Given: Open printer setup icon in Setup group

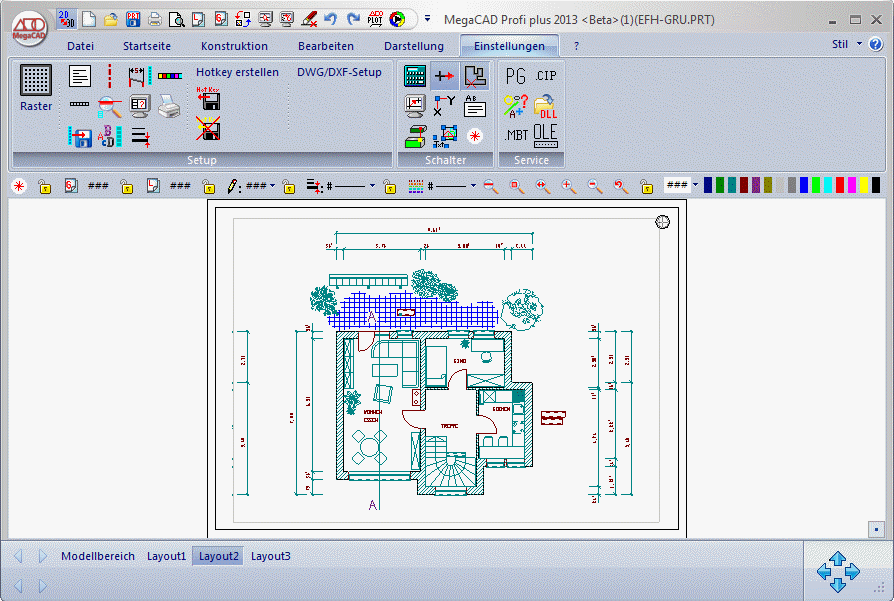Looking at the screenshot, I should [x=169, y=106].
